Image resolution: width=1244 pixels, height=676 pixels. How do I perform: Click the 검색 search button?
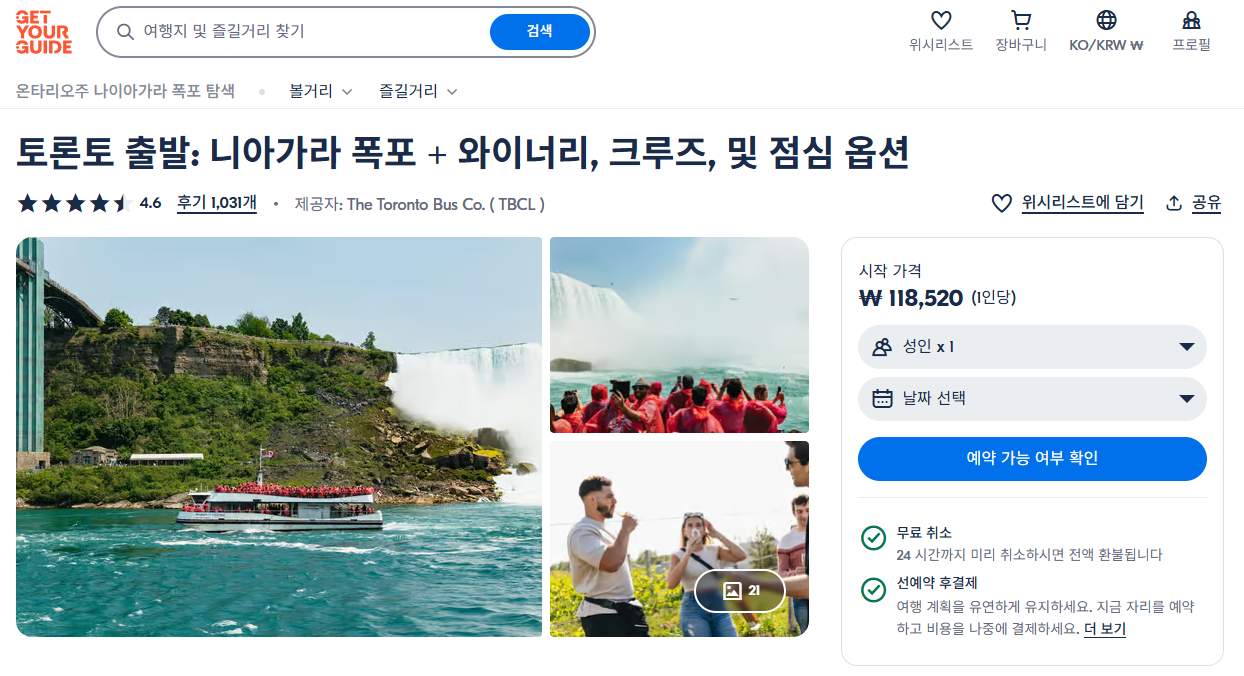539,32
